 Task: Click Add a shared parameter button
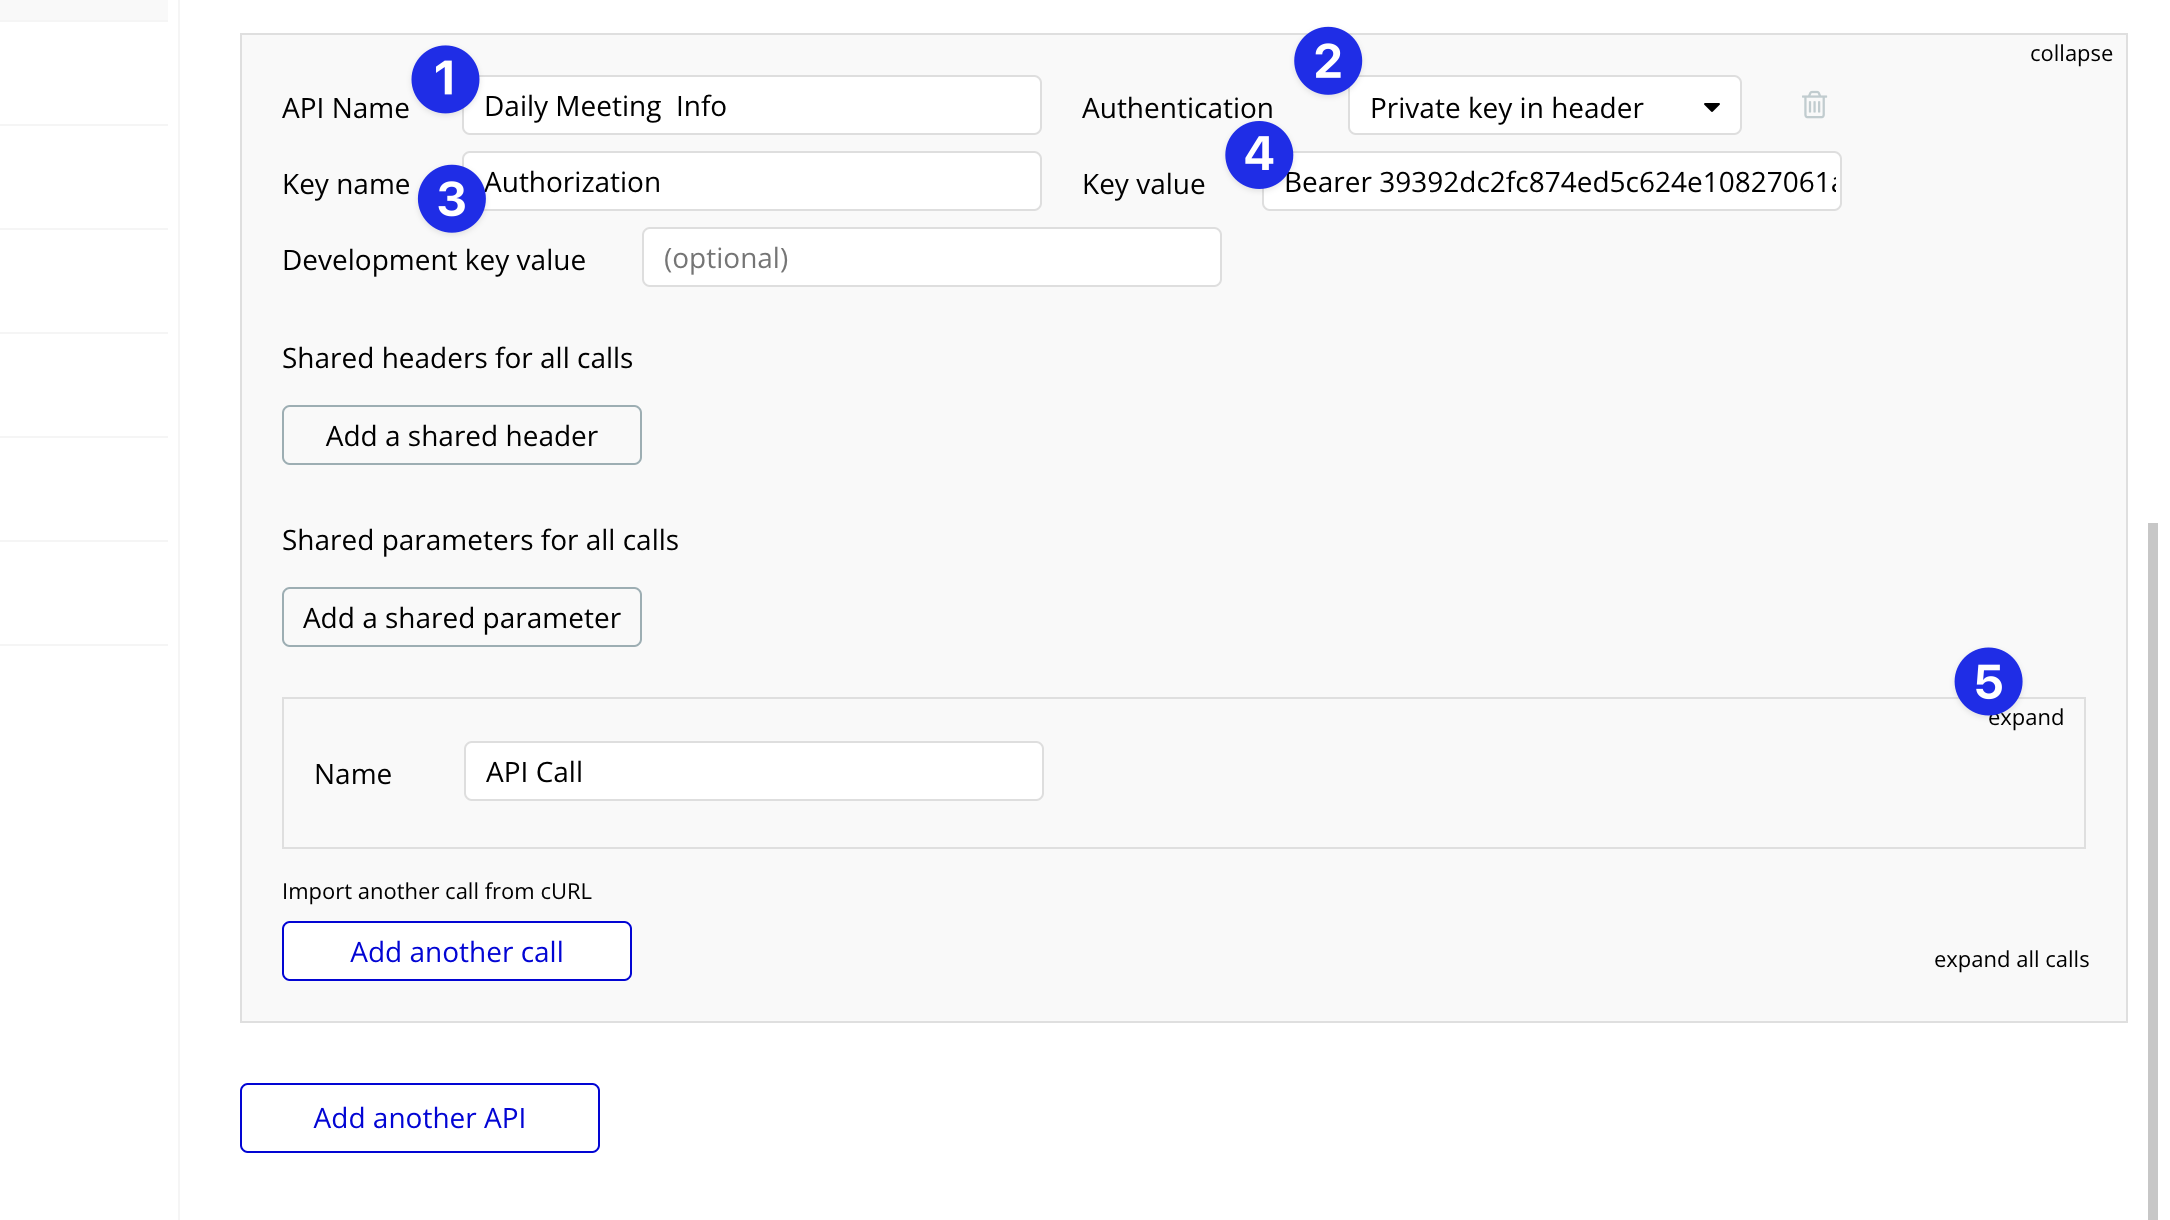461,617
